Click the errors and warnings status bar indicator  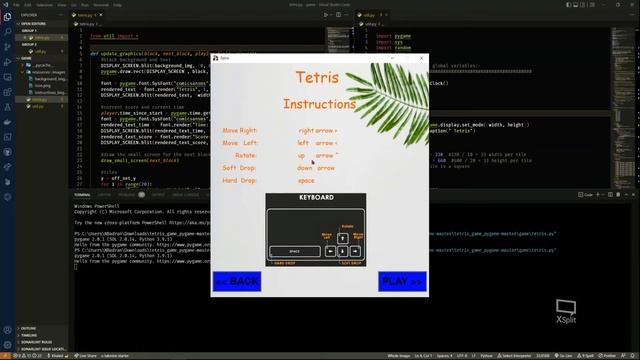tap(27, 356)
